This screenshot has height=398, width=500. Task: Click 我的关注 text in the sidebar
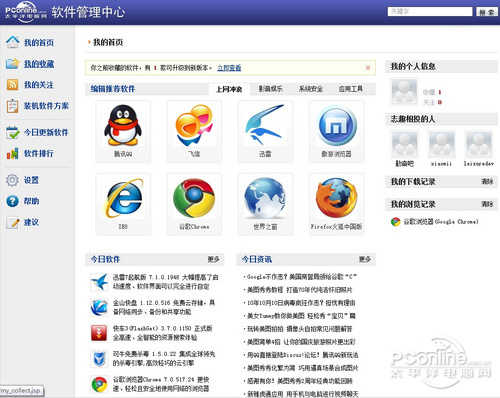(39, 85)
